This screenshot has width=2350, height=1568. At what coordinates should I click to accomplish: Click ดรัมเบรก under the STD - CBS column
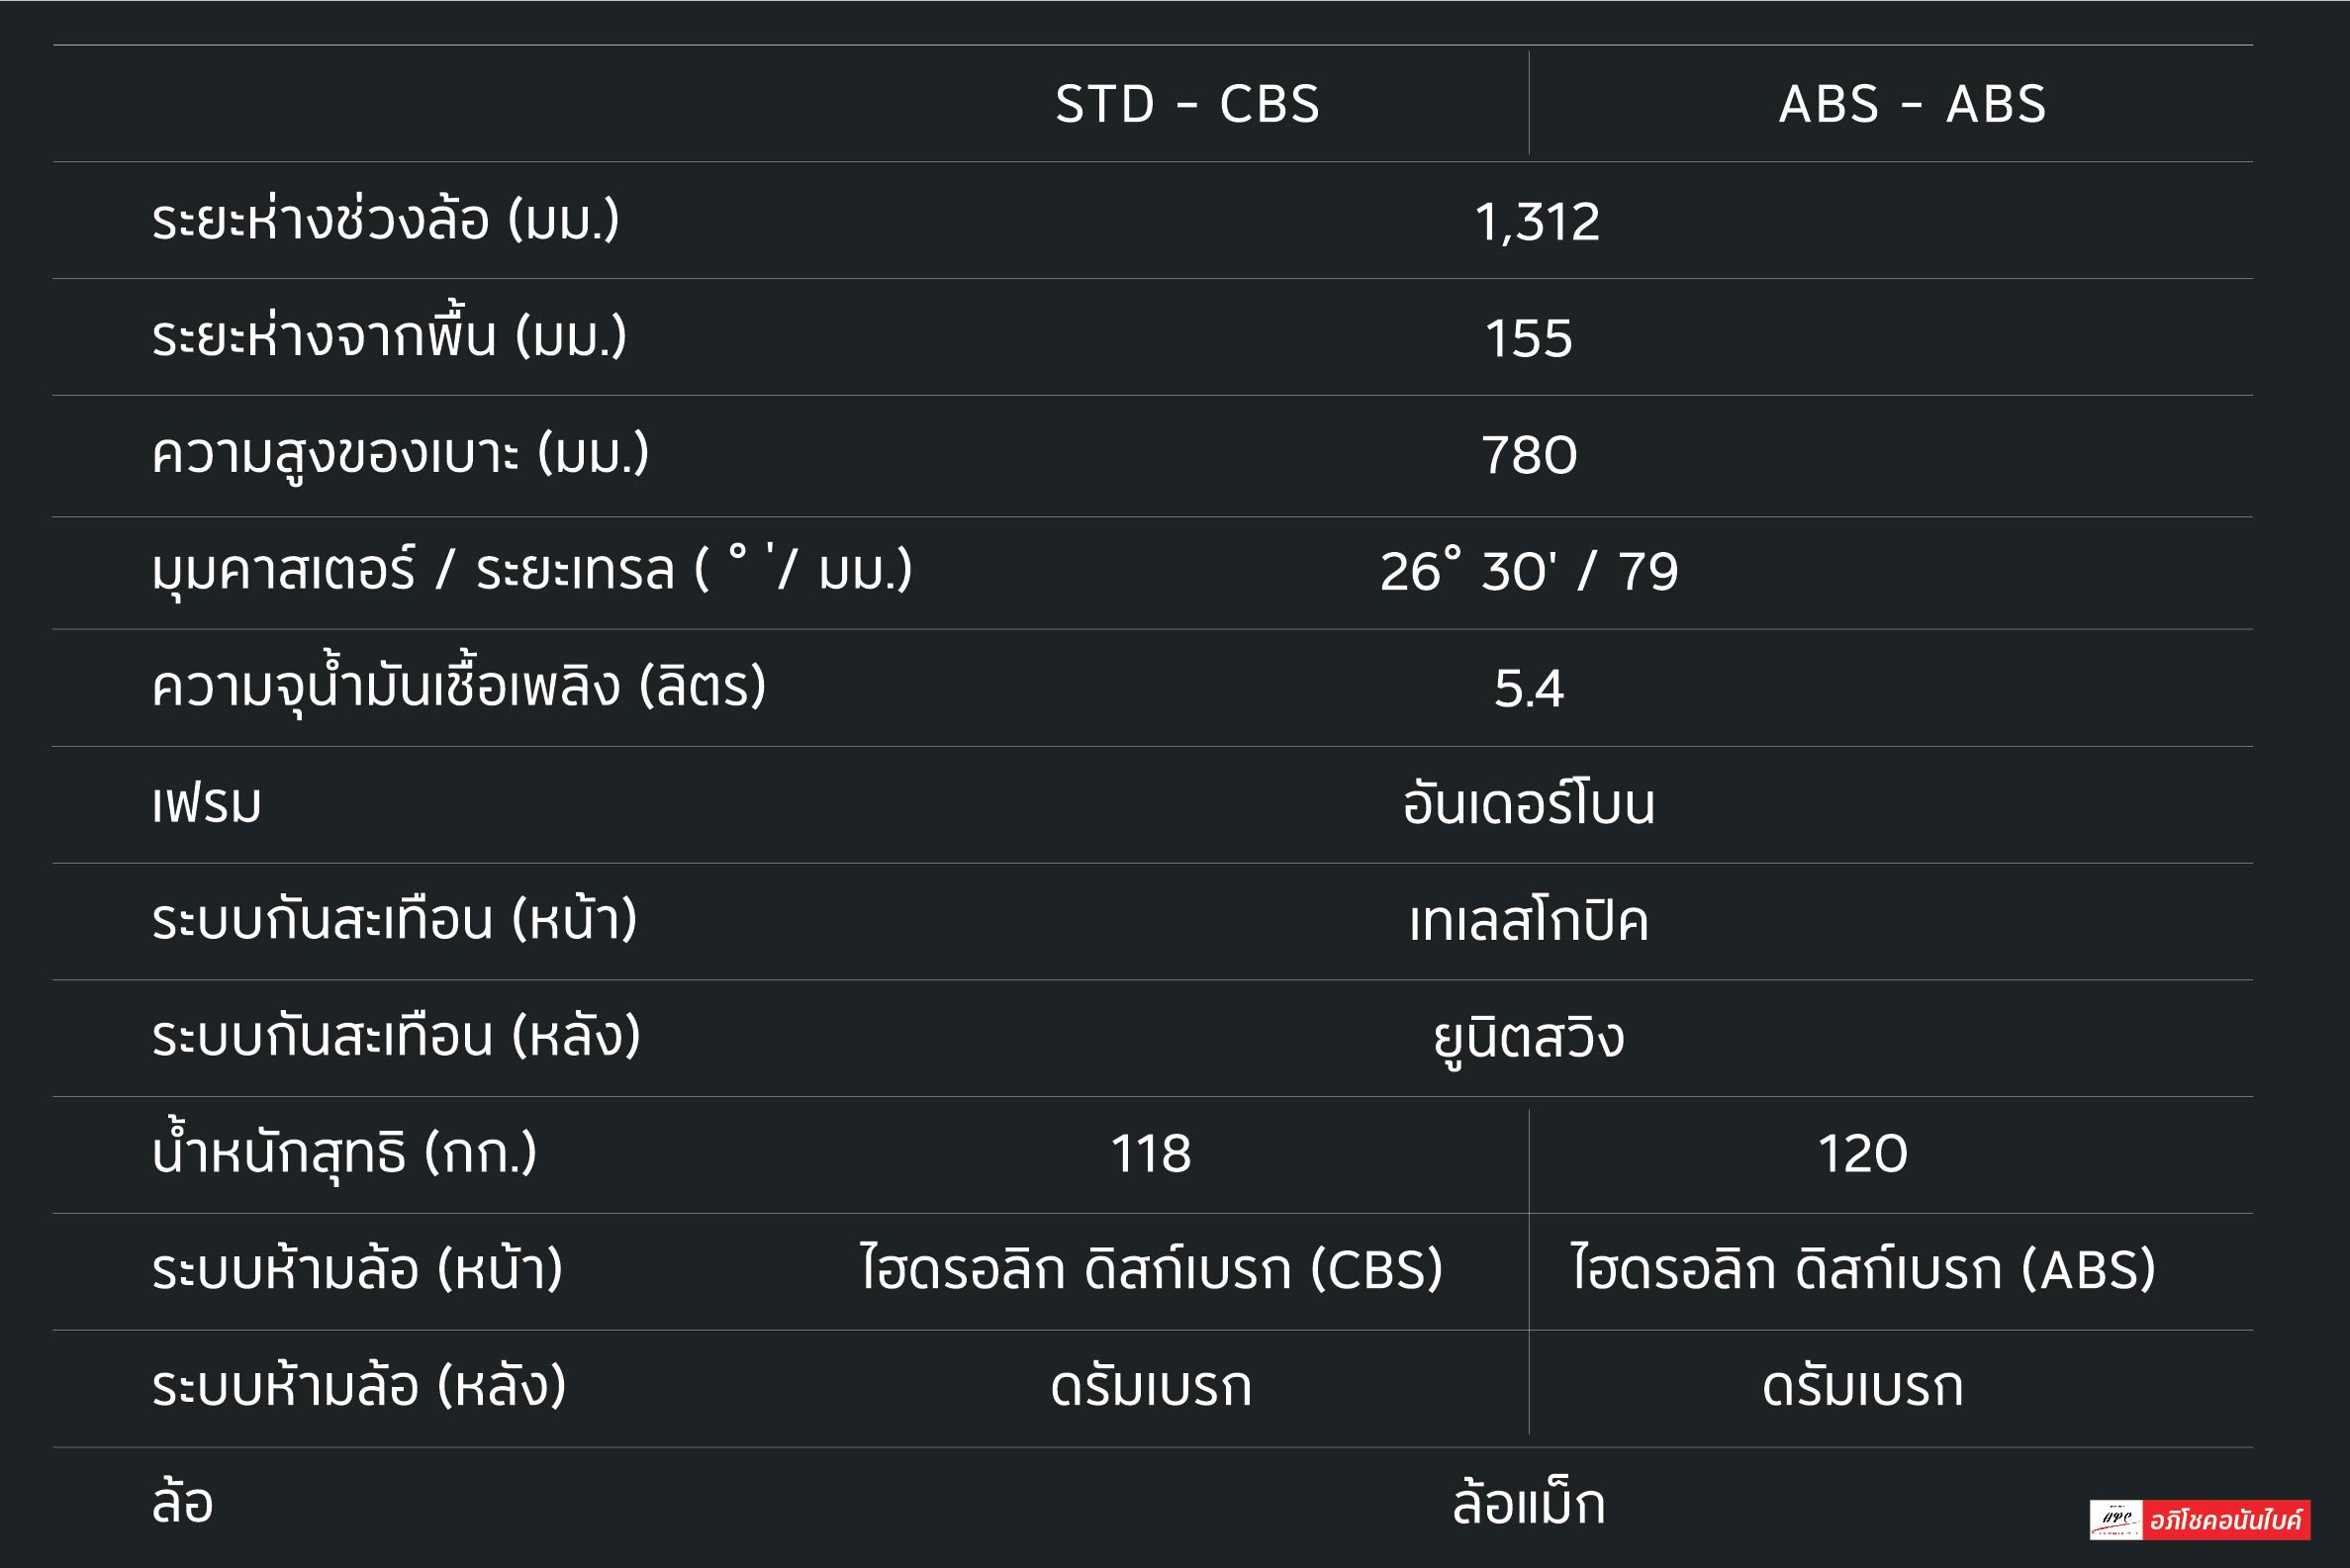pos(1151,1387)
